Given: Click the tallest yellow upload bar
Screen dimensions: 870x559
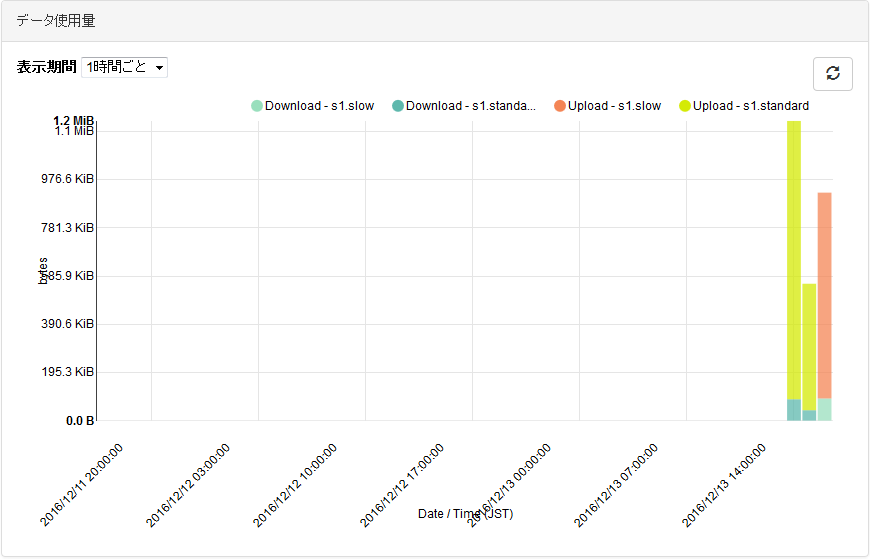Looking at the screenshot, I should (x=794, y=260).
